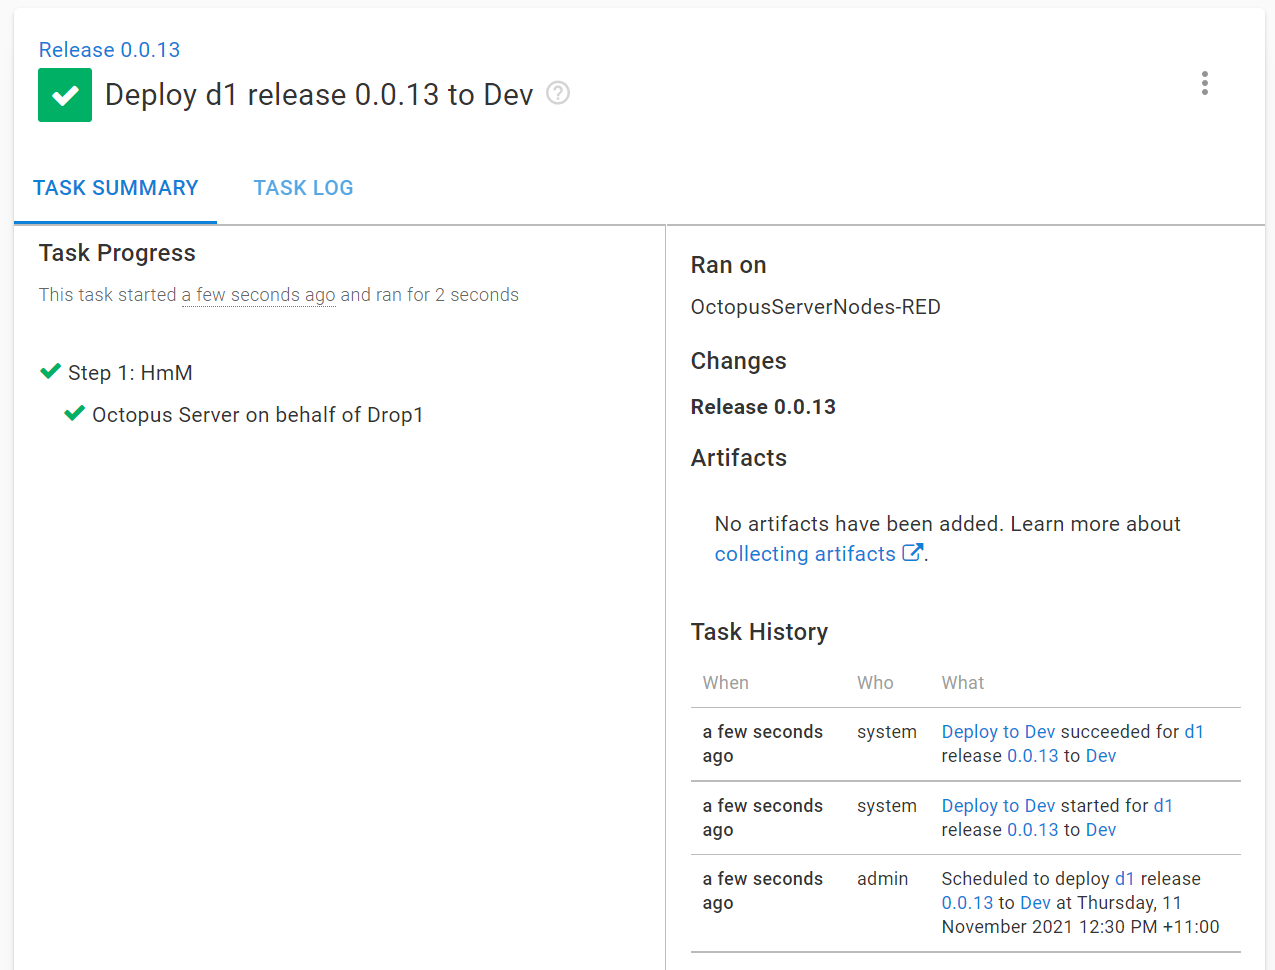Image resolution: width=1275 pixels, height=970 pixels.
Task: Click 0.0.13 release link in started row
Action: pos(1032,830)
